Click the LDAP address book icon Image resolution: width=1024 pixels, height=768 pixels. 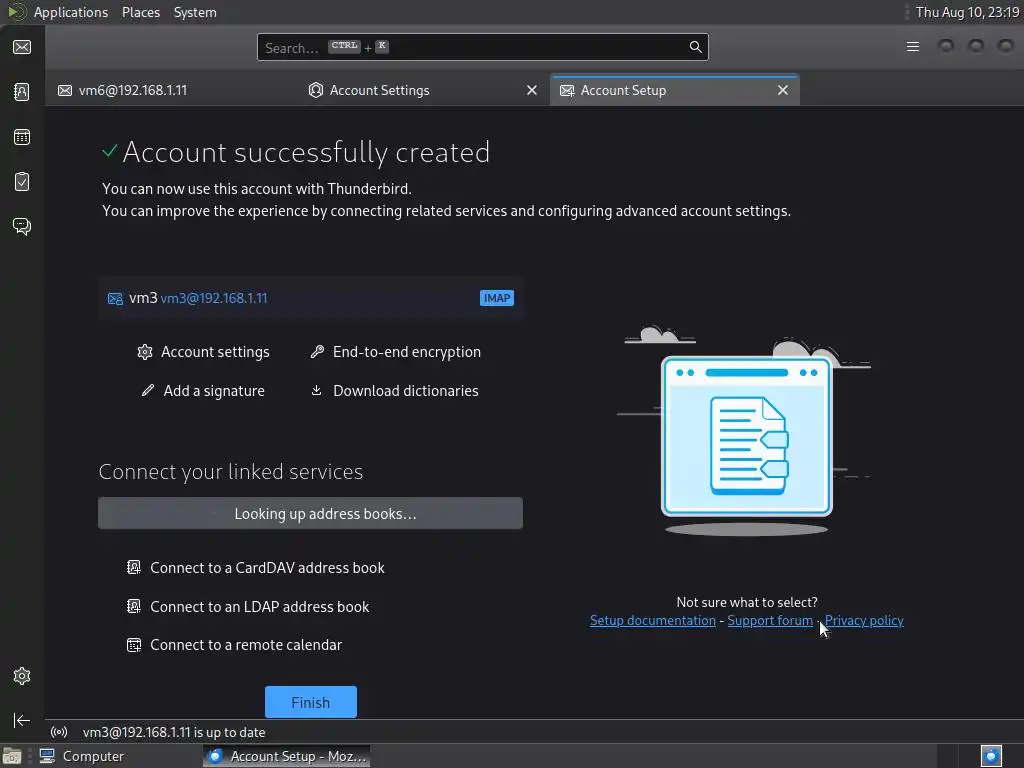click(134, 607)
